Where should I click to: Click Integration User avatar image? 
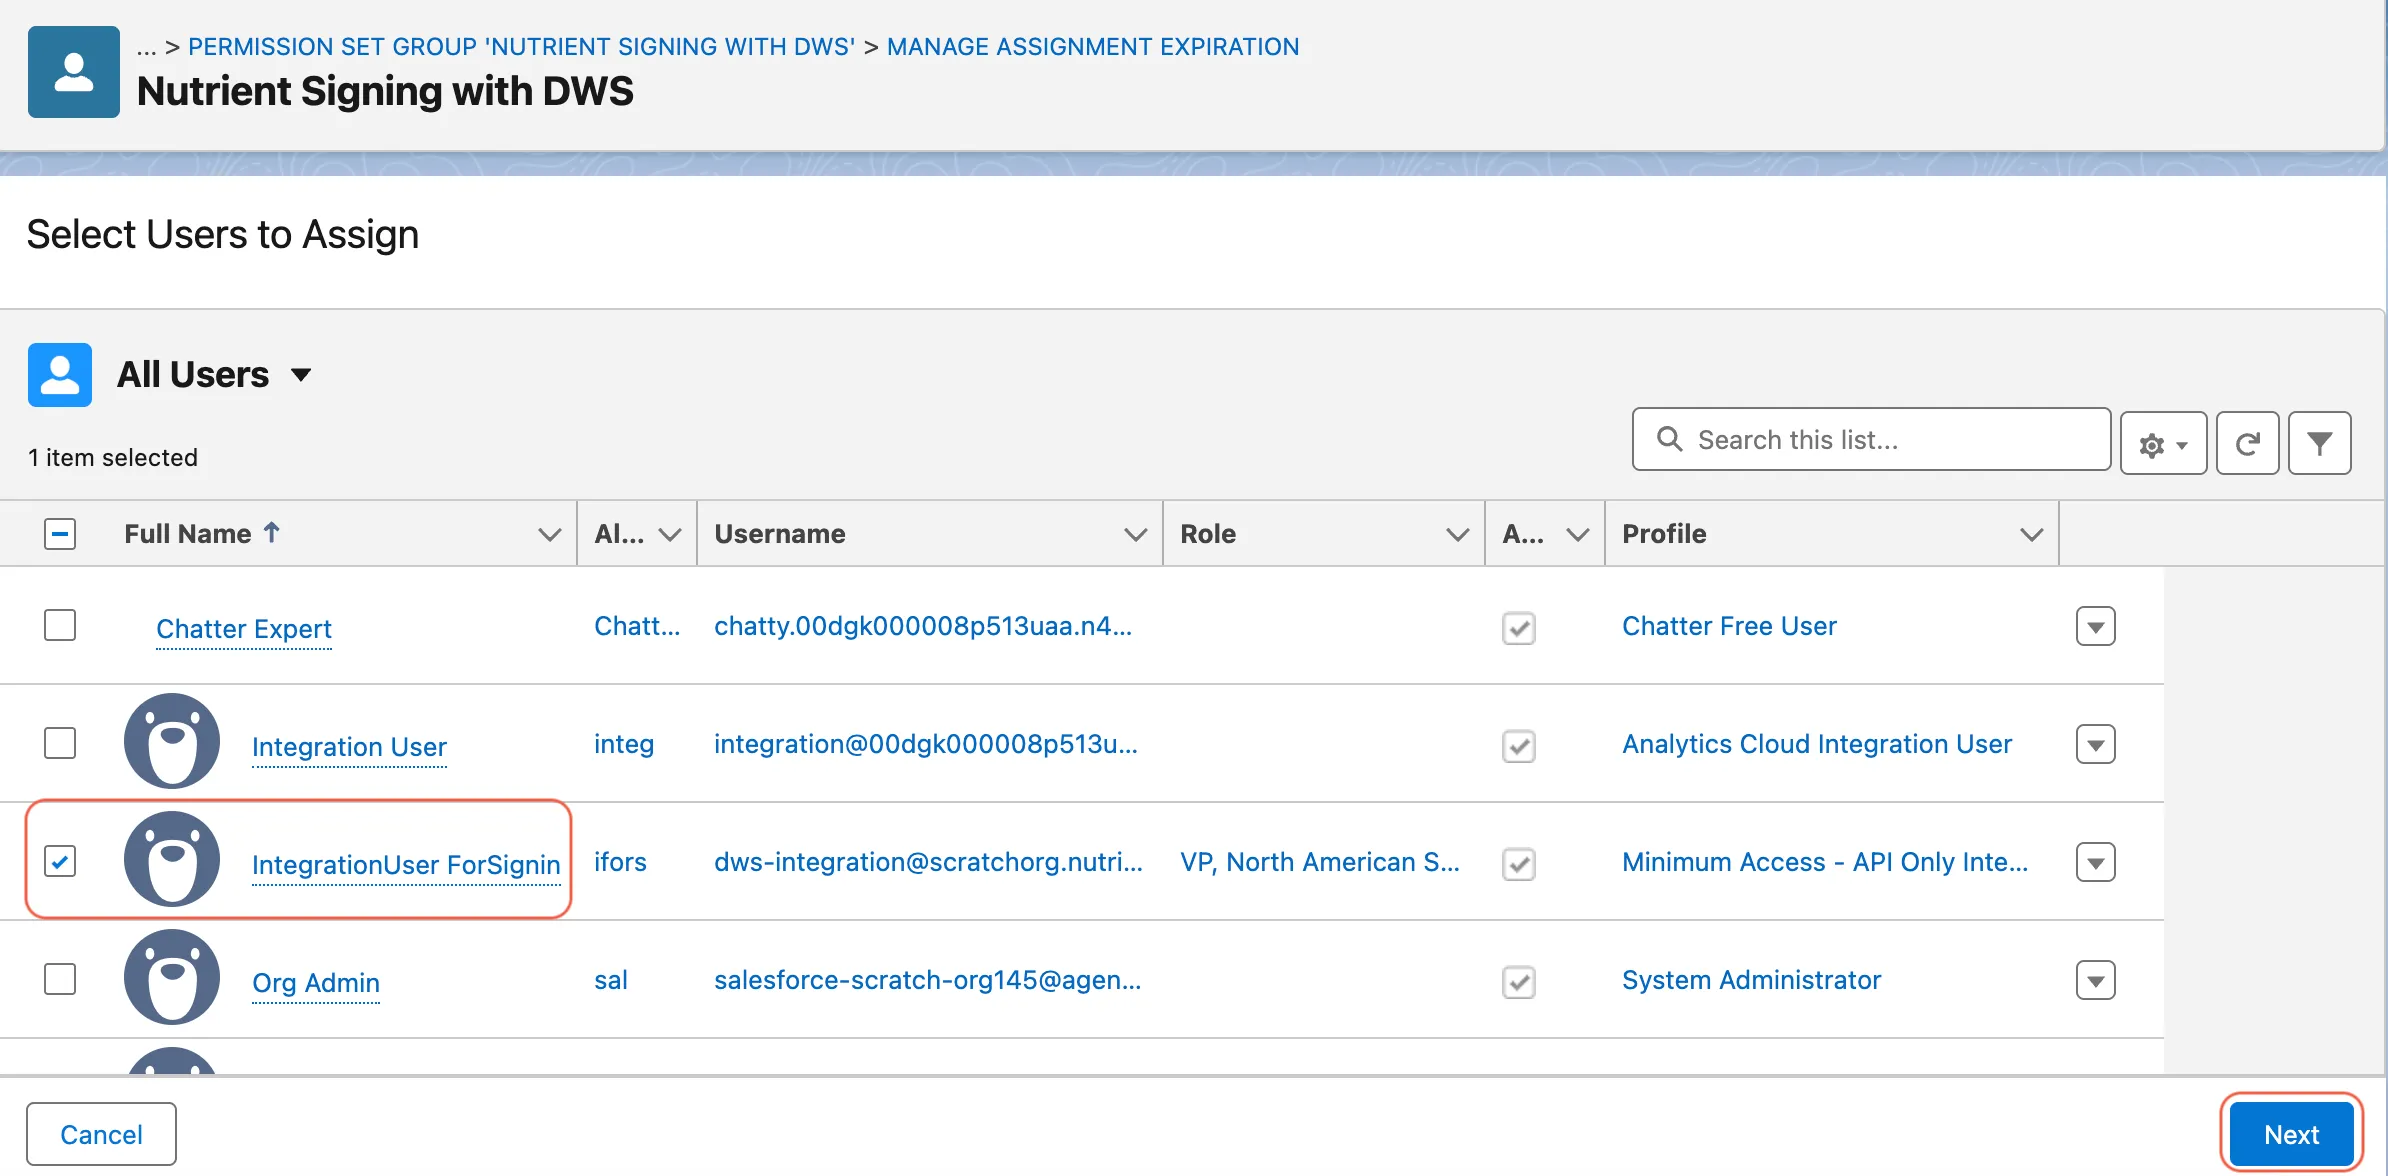(x=172, y=742)
